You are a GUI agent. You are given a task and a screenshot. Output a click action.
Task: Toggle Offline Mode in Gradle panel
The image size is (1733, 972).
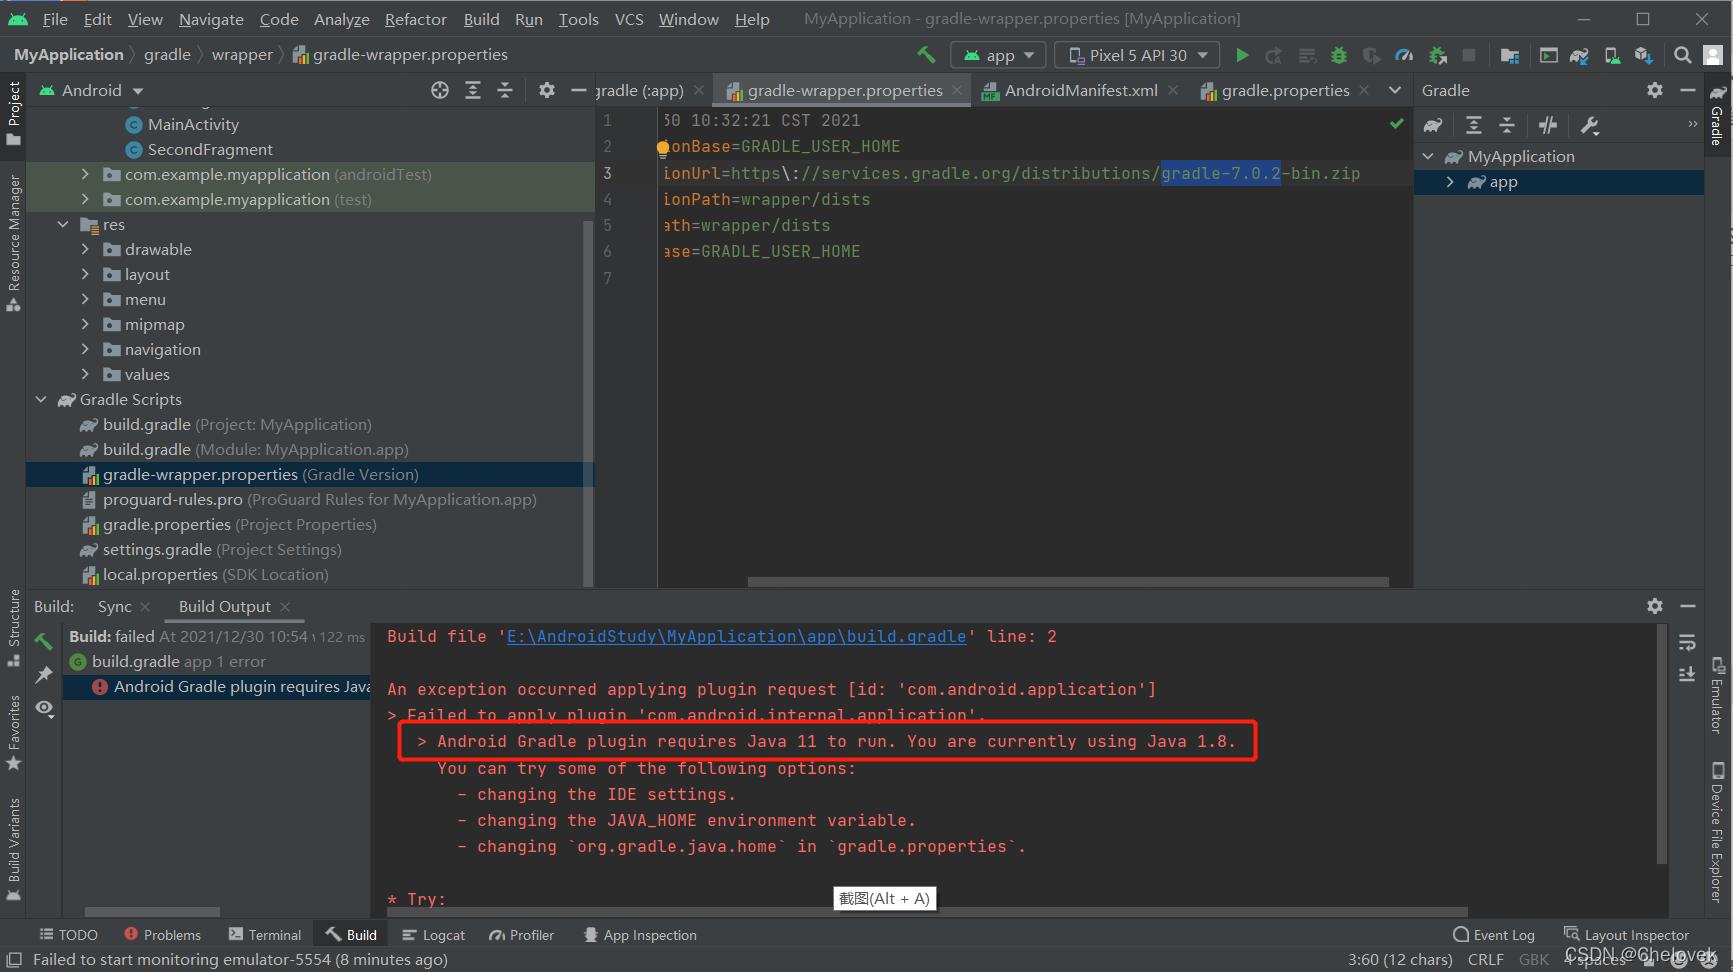coord(1548,125)
